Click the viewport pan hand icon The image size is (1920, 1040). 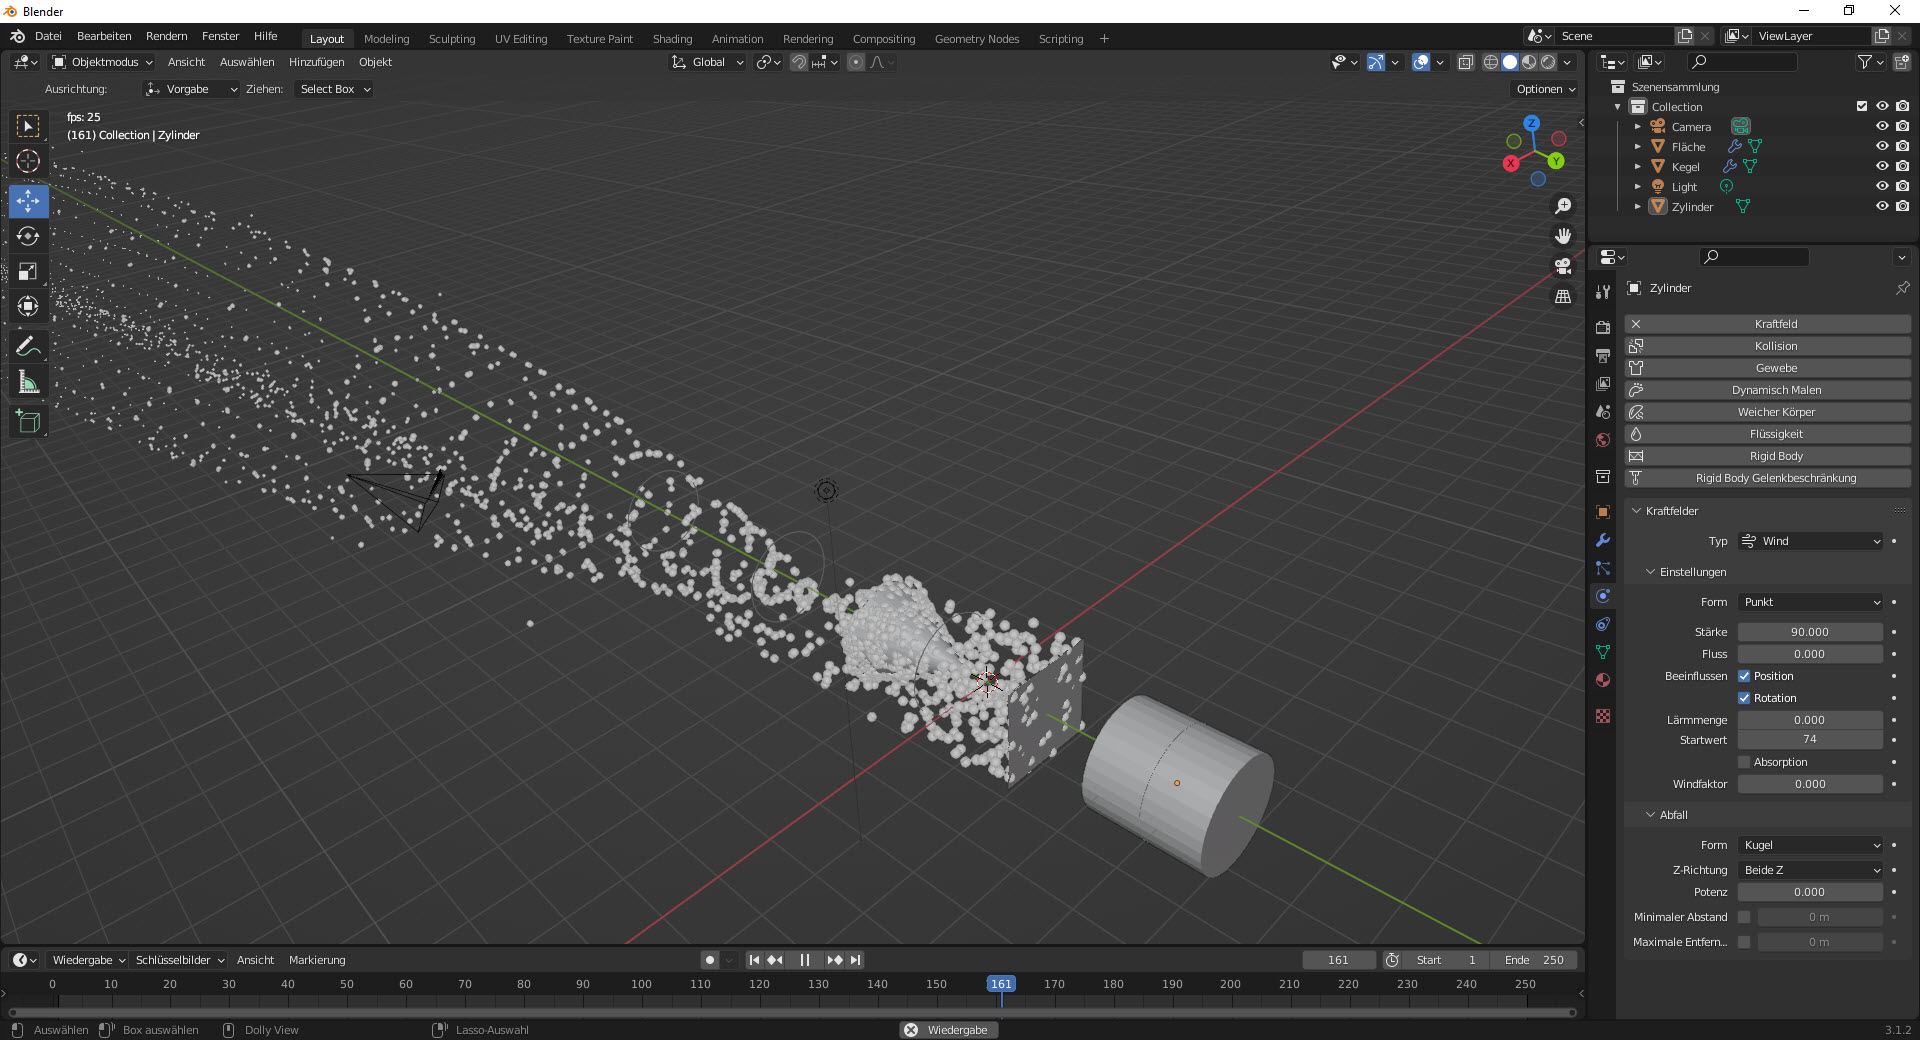click(1562, 236)
